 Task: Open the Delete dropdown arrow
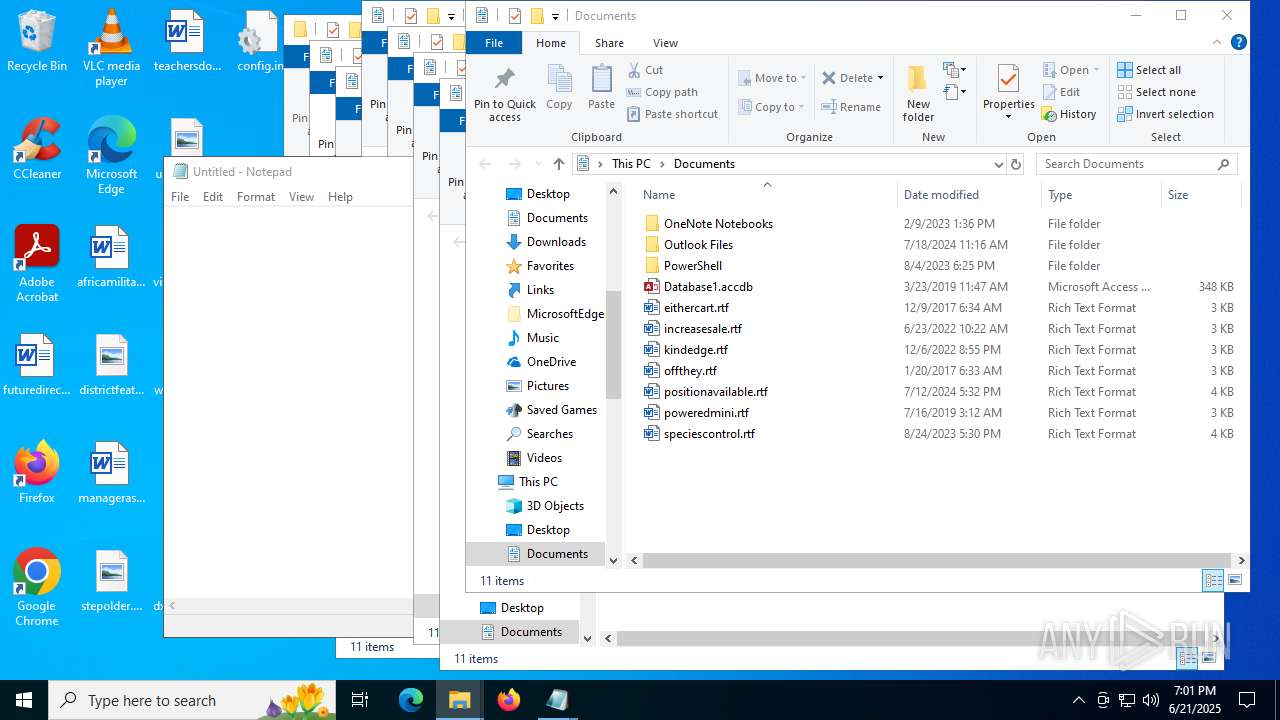880,78
